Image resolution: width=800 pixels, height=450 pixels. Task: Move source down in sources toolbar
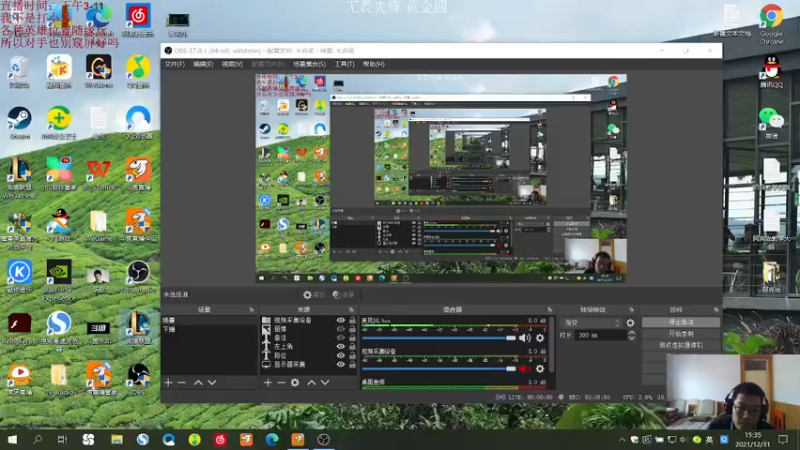click(325, 382)
